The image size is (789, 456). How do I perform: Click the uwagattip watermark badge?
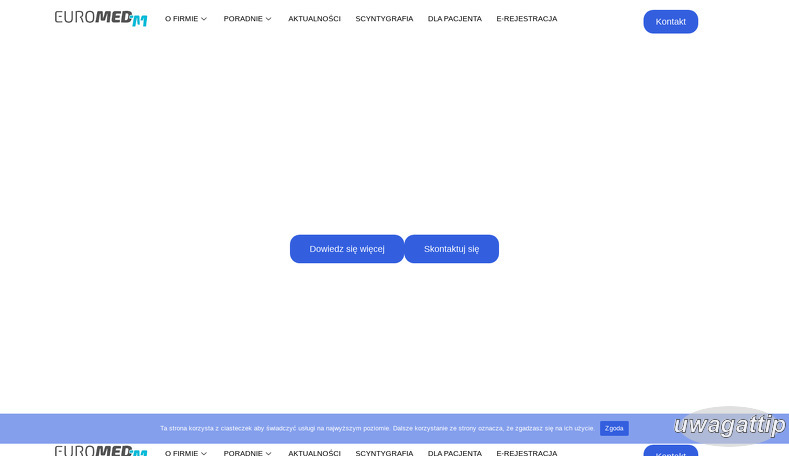729,425
